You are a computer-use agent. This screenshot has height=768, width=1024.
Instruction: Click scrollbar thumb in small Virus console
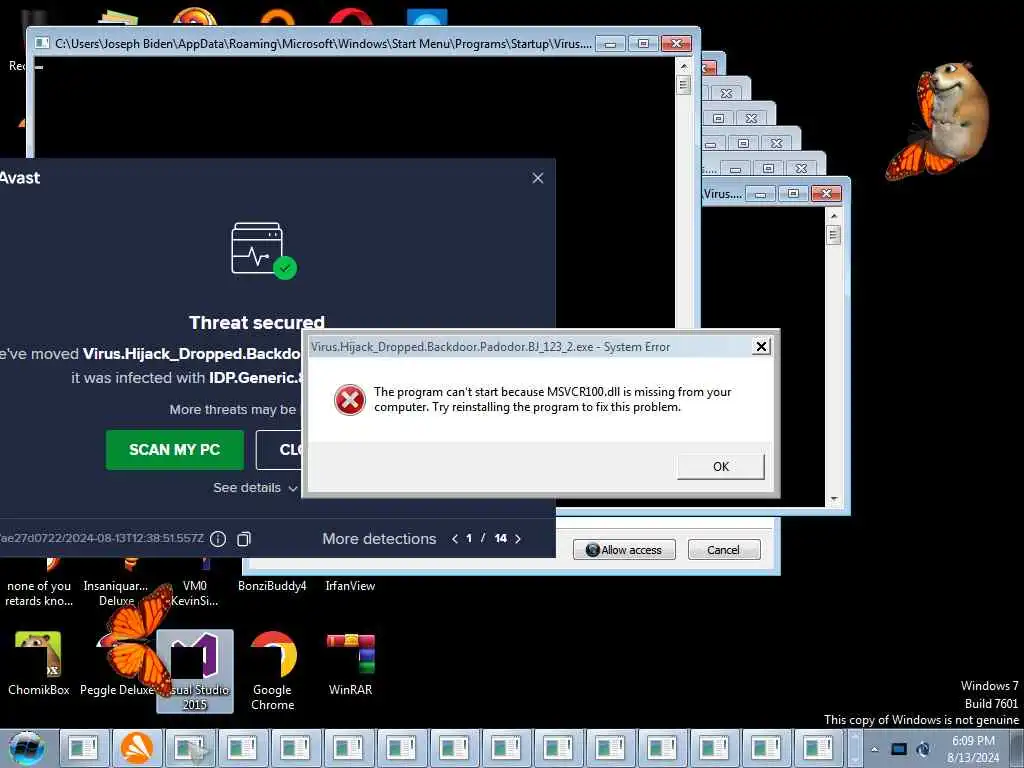tap(833, 234)
